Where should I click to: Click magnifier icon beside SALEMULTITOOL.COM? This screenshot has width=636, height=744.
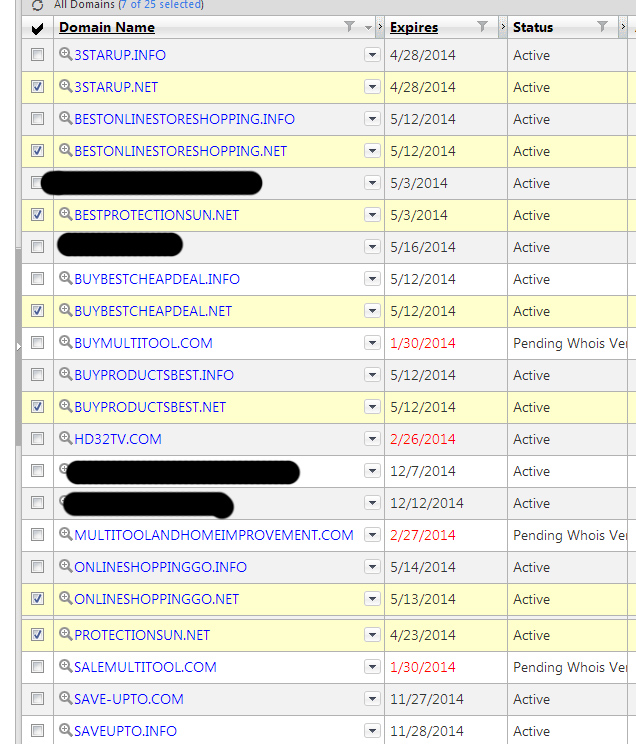(x=65, y=666)
